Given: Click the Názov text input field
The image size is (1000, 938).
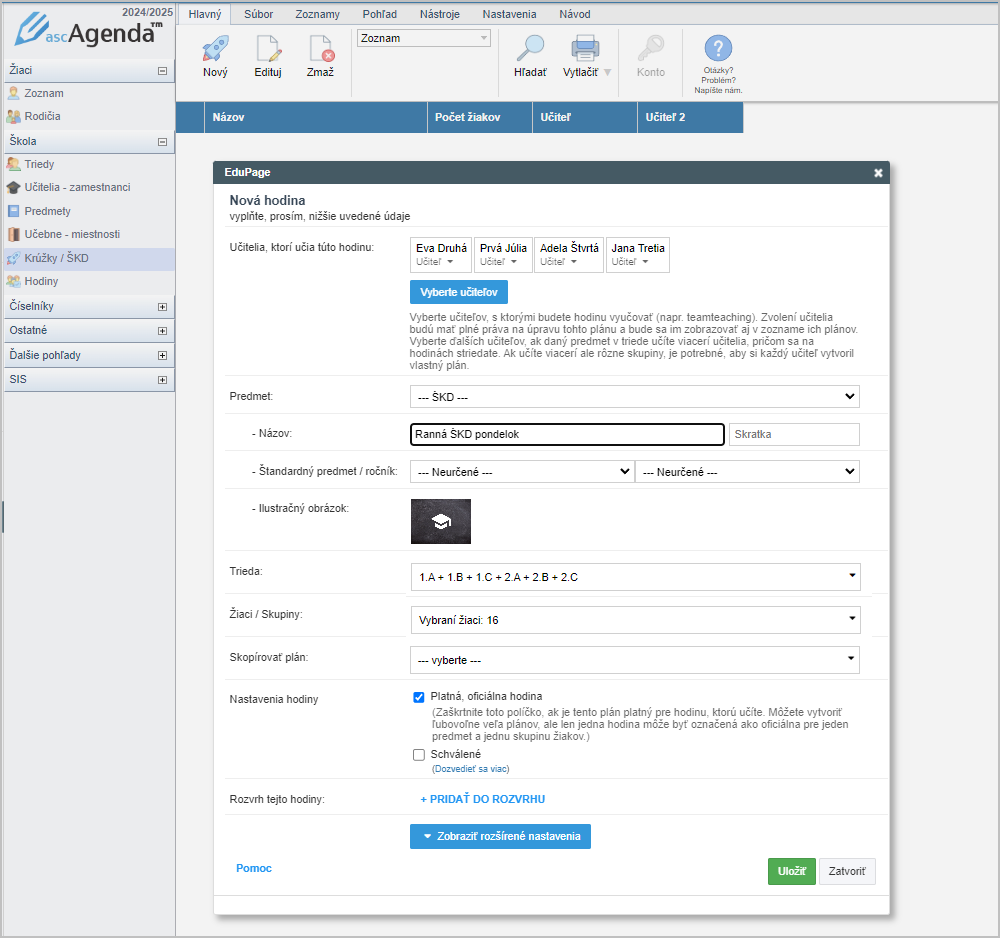Looking at the screenshot, I should point(567,434).
